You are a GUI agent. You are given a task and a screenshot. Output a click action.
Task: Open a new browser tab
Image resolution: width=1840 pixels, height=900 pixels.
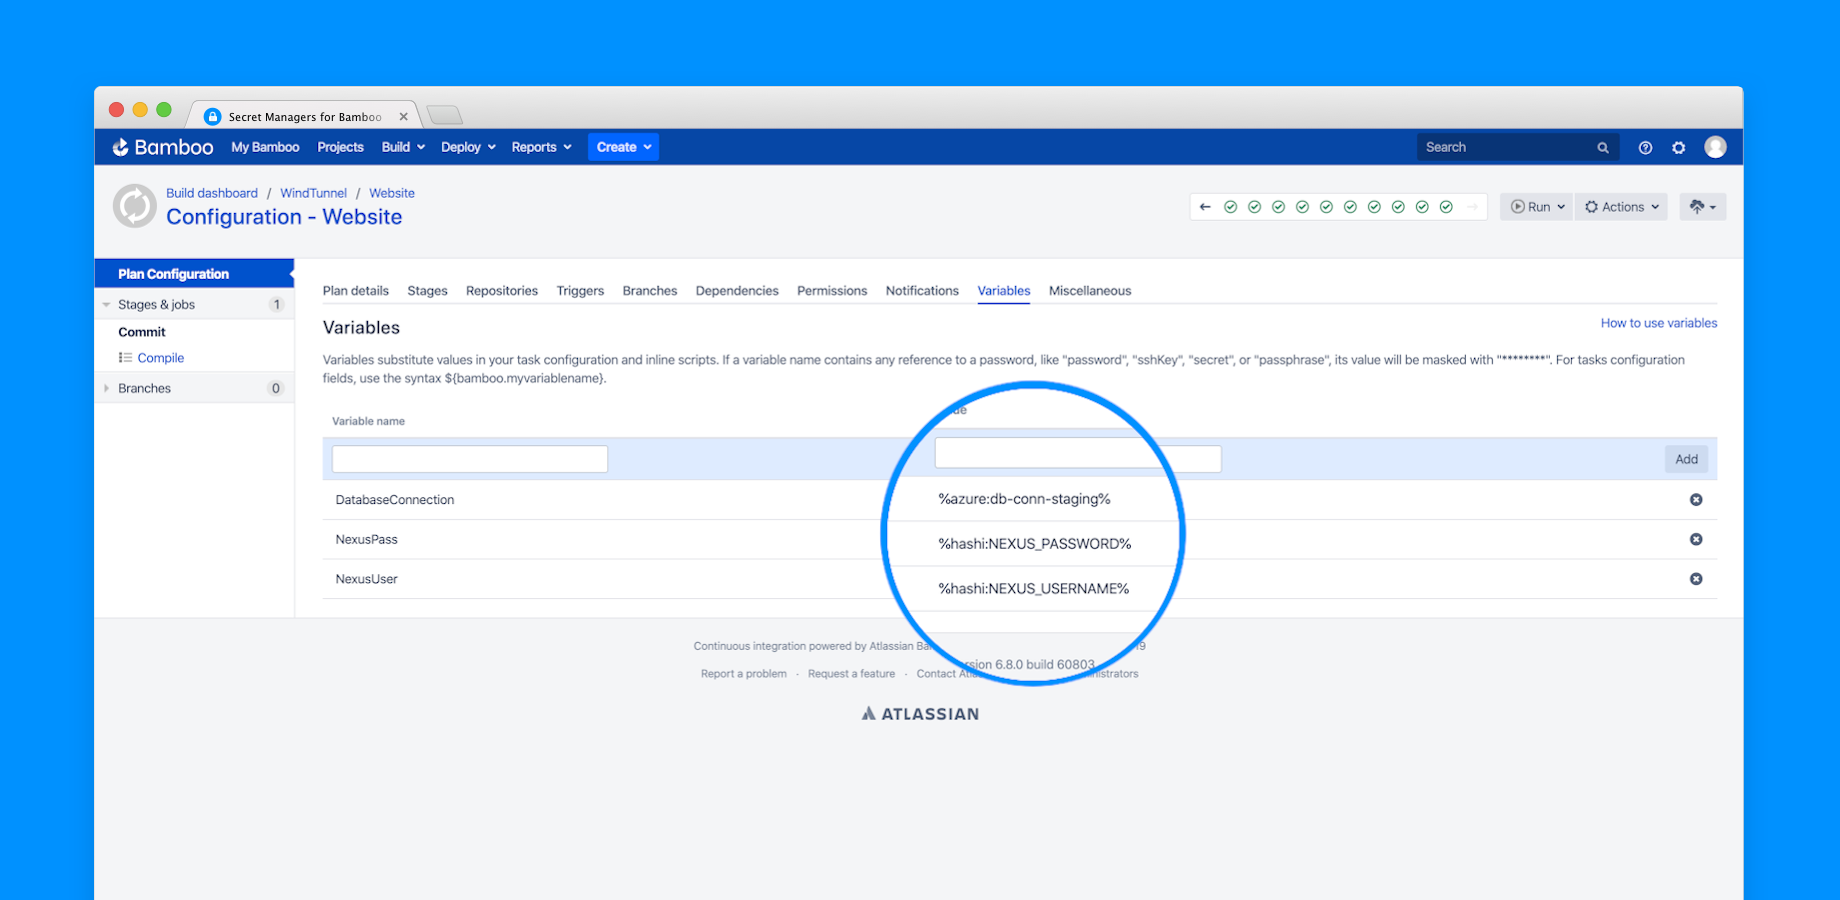(x=444, y=115)
